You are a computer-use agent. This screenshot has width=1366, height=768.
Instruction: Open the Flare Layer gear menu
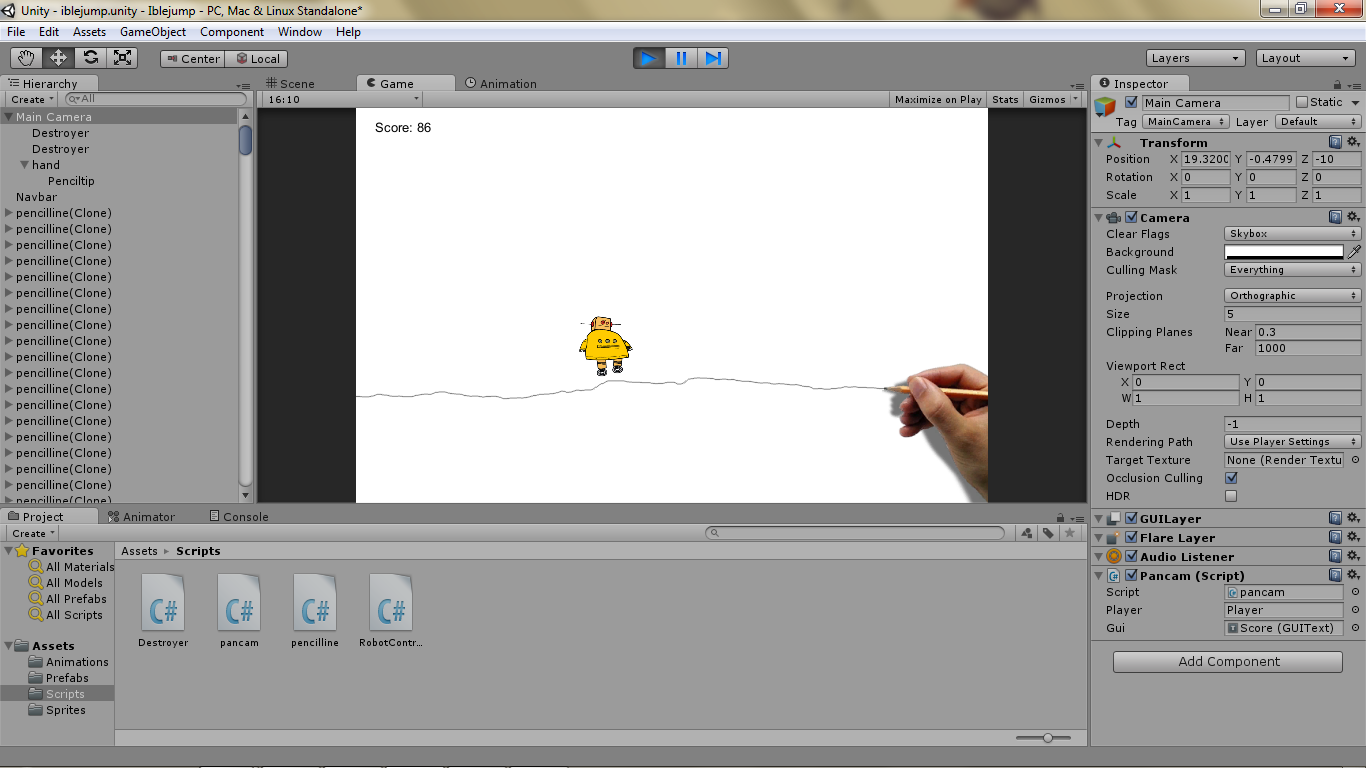click(1353, 537)
